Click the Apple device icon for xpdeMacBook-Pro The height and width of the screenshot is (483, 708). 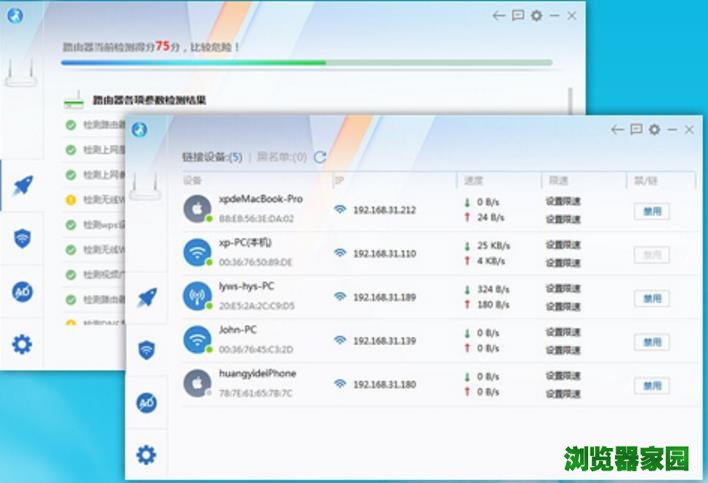(x=197, y=208)
